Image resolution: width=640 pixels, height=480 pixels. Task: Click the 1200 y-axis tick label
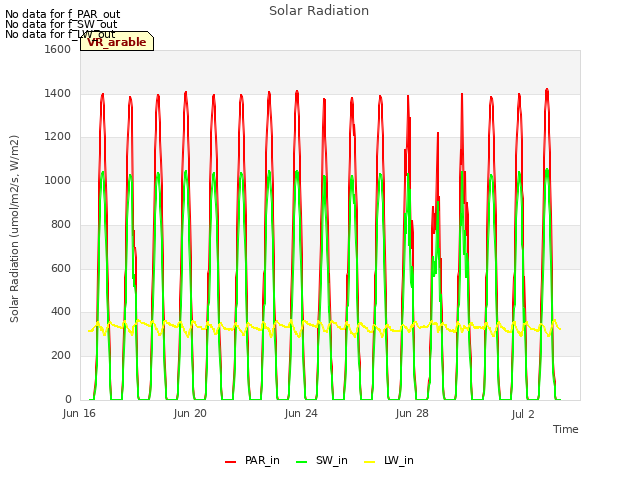[x=58, y=137]
